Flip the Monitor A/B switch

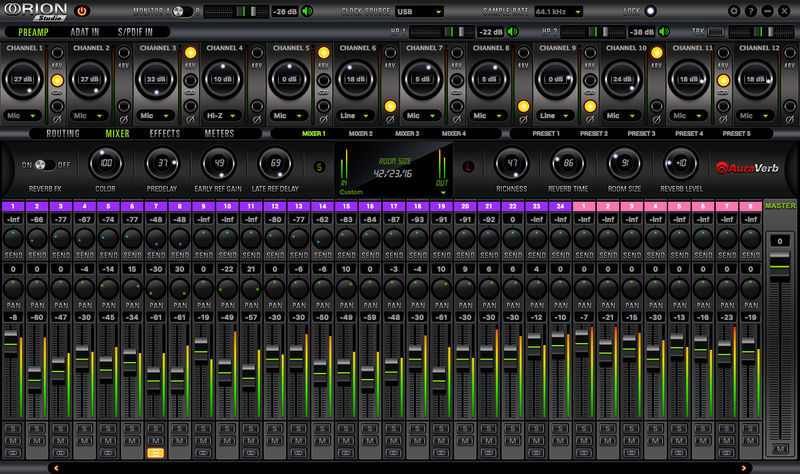[x=183, y=11]
